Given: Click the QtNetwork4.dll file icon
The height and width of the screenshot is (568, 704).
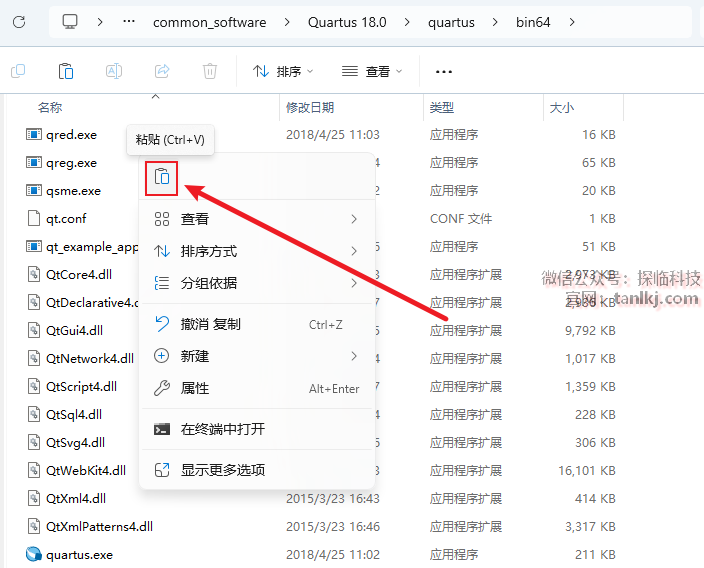Looking at the screenshot, I should (x=34, y=358).
